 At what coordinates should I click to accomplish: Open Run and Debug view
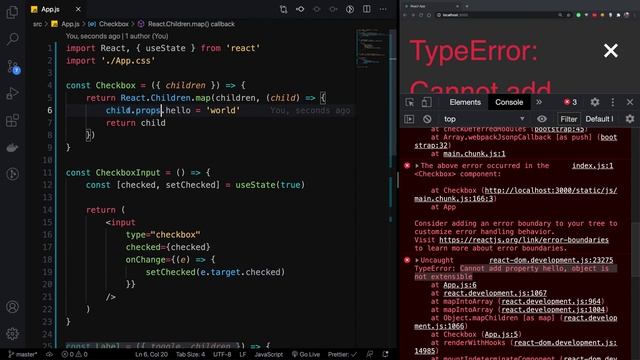pos(12,93)
